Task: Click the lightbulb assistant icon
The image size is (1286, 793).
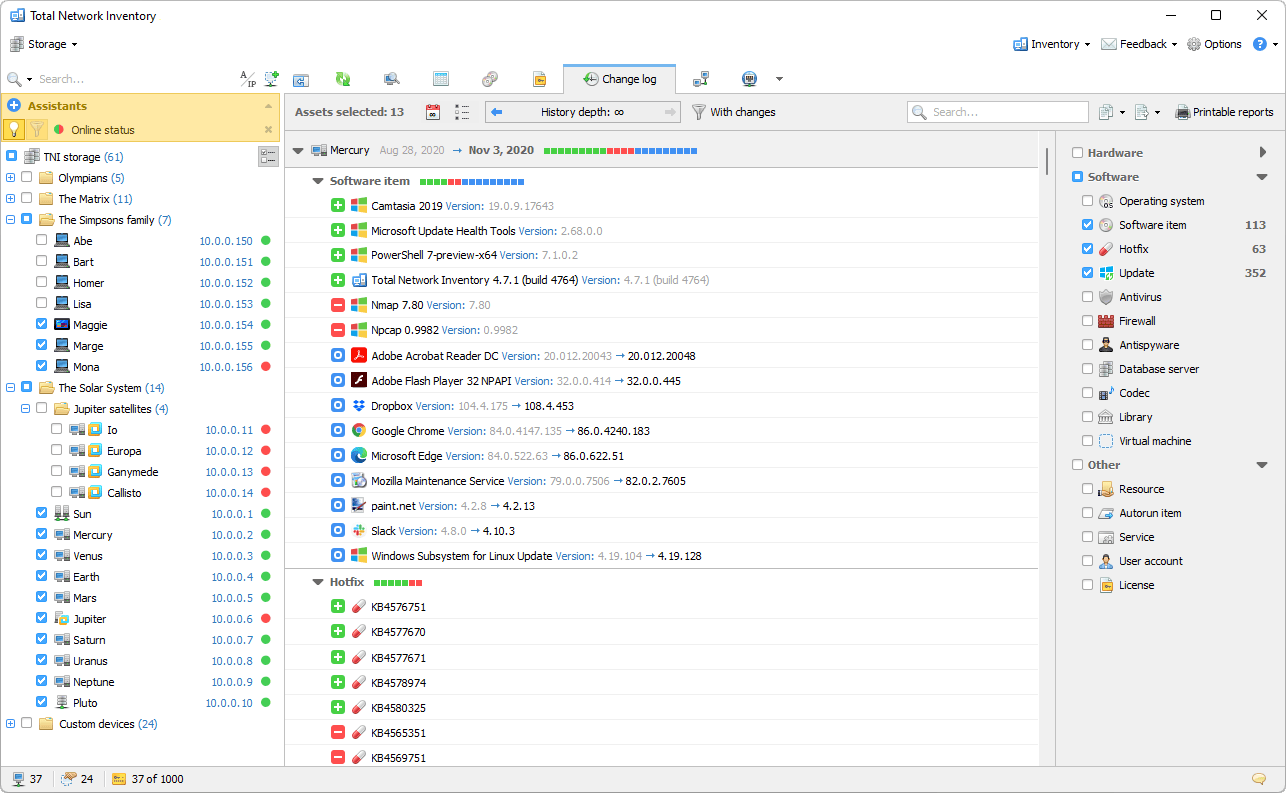Action: (14, 129)
